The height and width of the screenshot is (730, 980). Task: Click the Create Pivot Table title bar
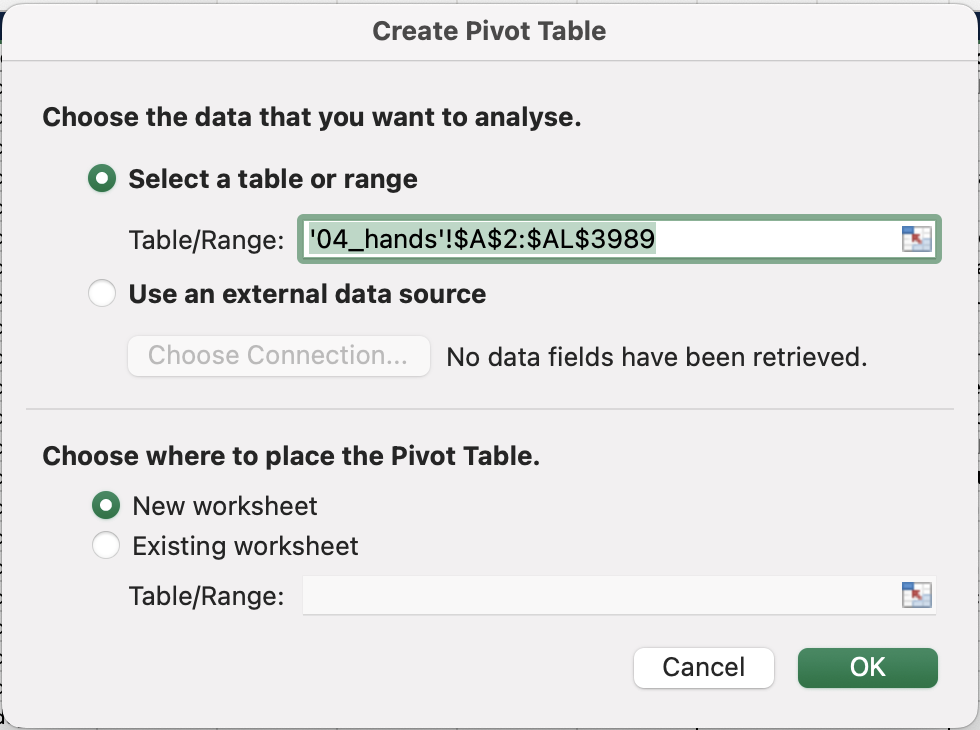pyautogui.click(x=489, y=31)
